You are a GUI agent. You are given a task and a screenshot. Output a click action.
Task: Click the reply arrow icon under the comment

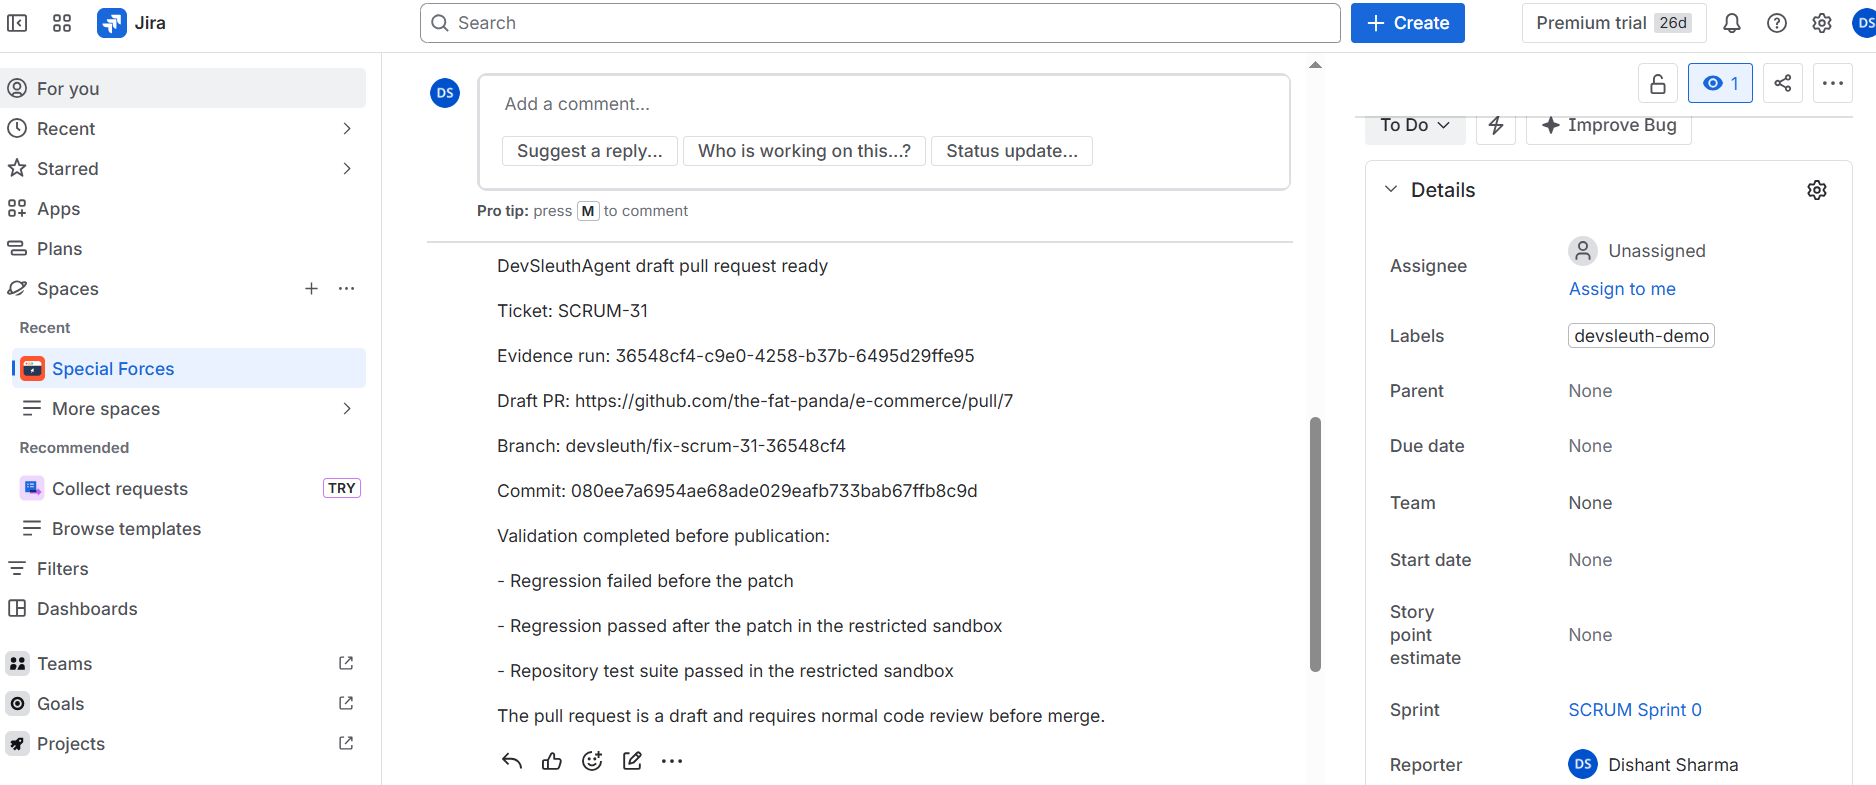point(512,761)
